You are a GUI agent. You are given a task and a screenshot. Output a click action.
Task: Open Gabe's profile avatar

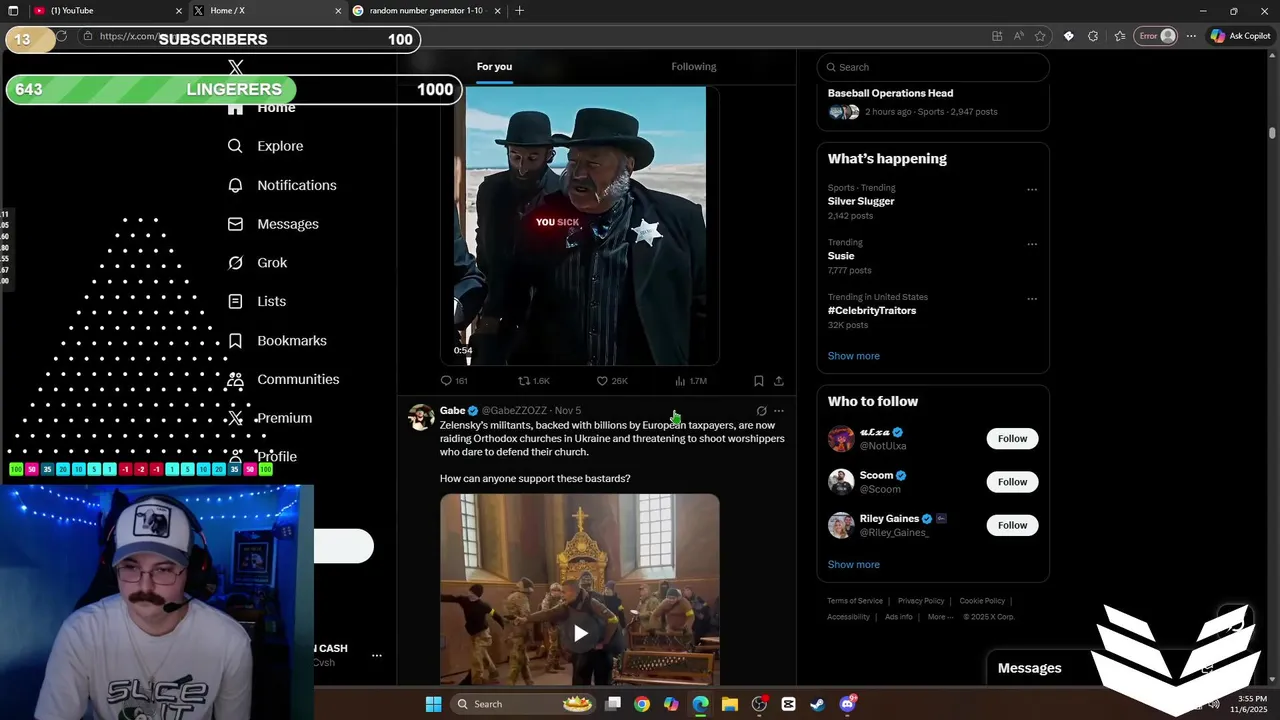click(x=422, y=417)
